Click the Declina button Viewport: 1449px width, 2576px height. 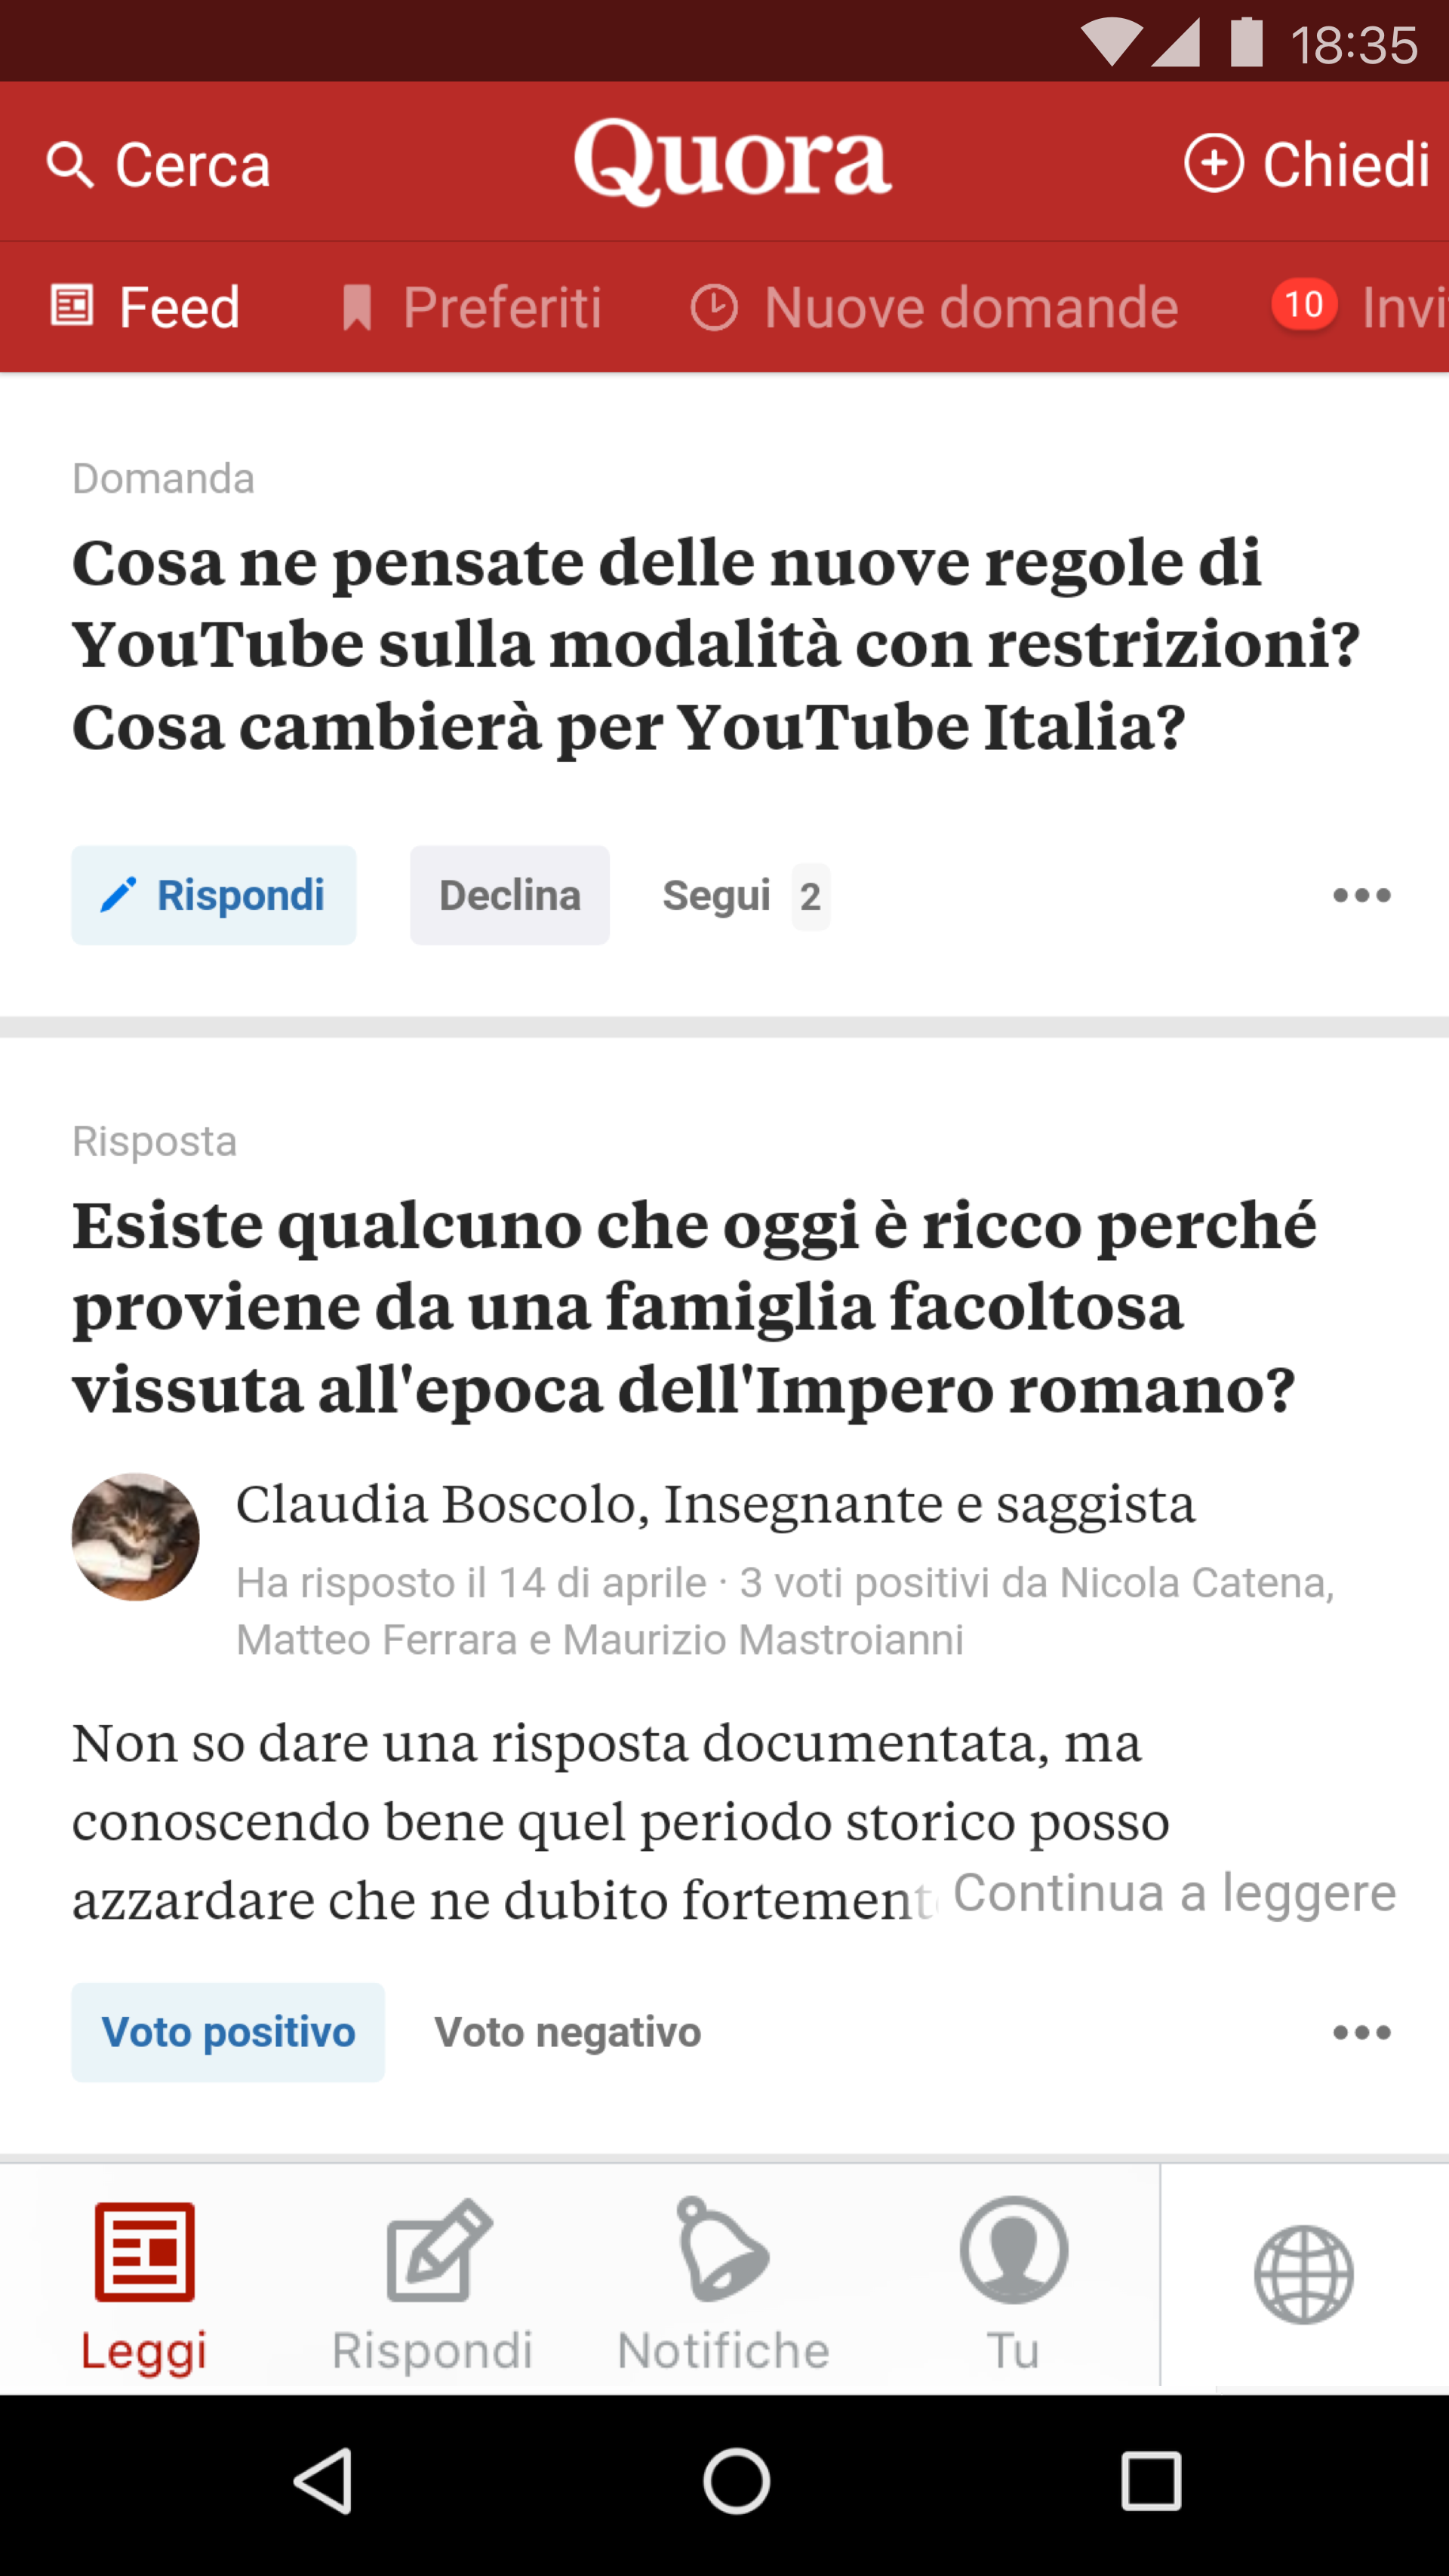click(510, 895)
